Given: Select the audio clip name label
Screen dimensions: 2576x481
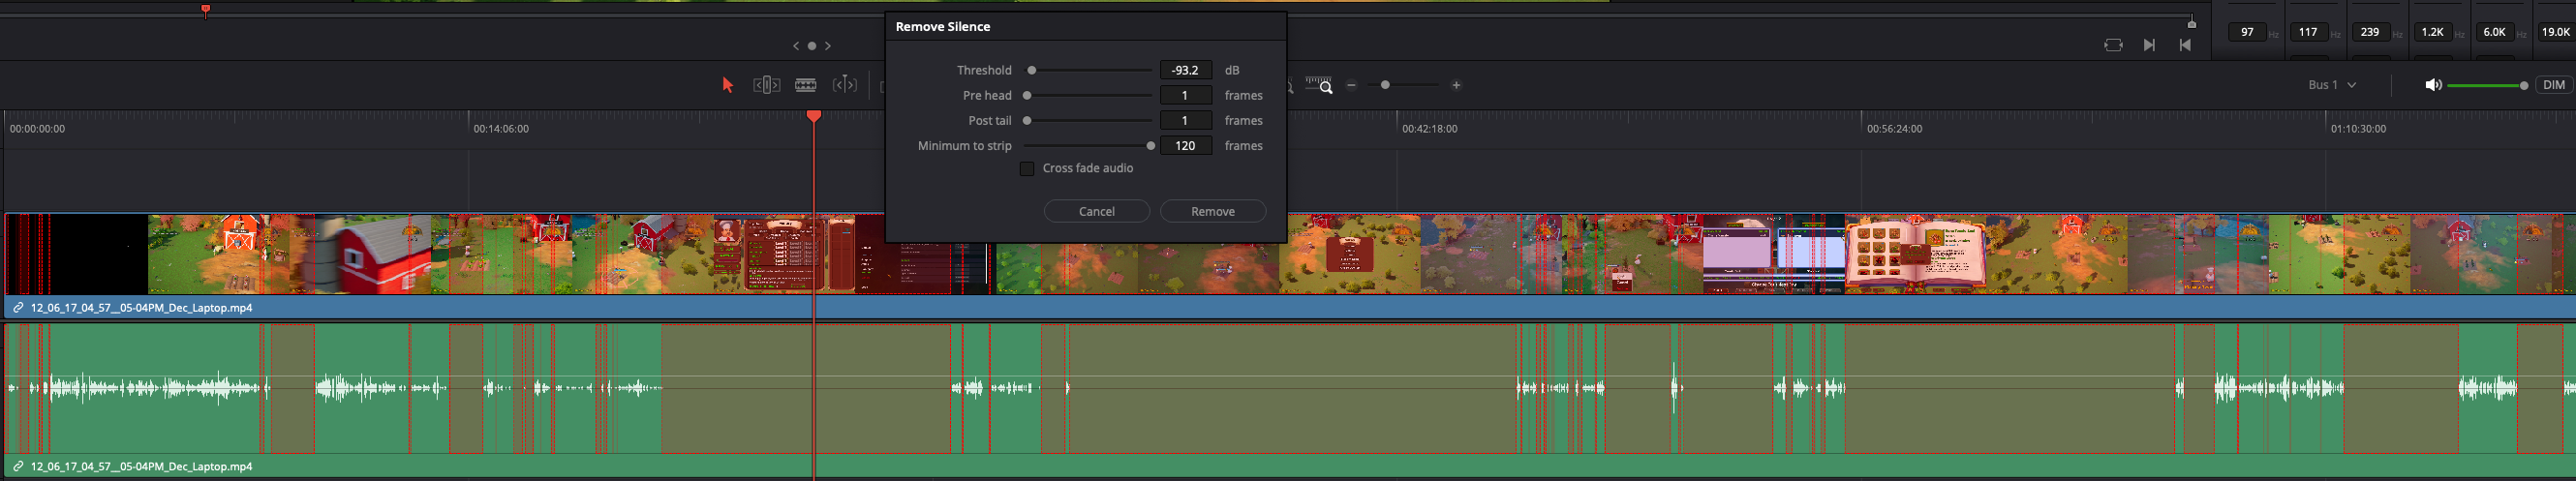Looking at the screenshot, I should (141, 466).
